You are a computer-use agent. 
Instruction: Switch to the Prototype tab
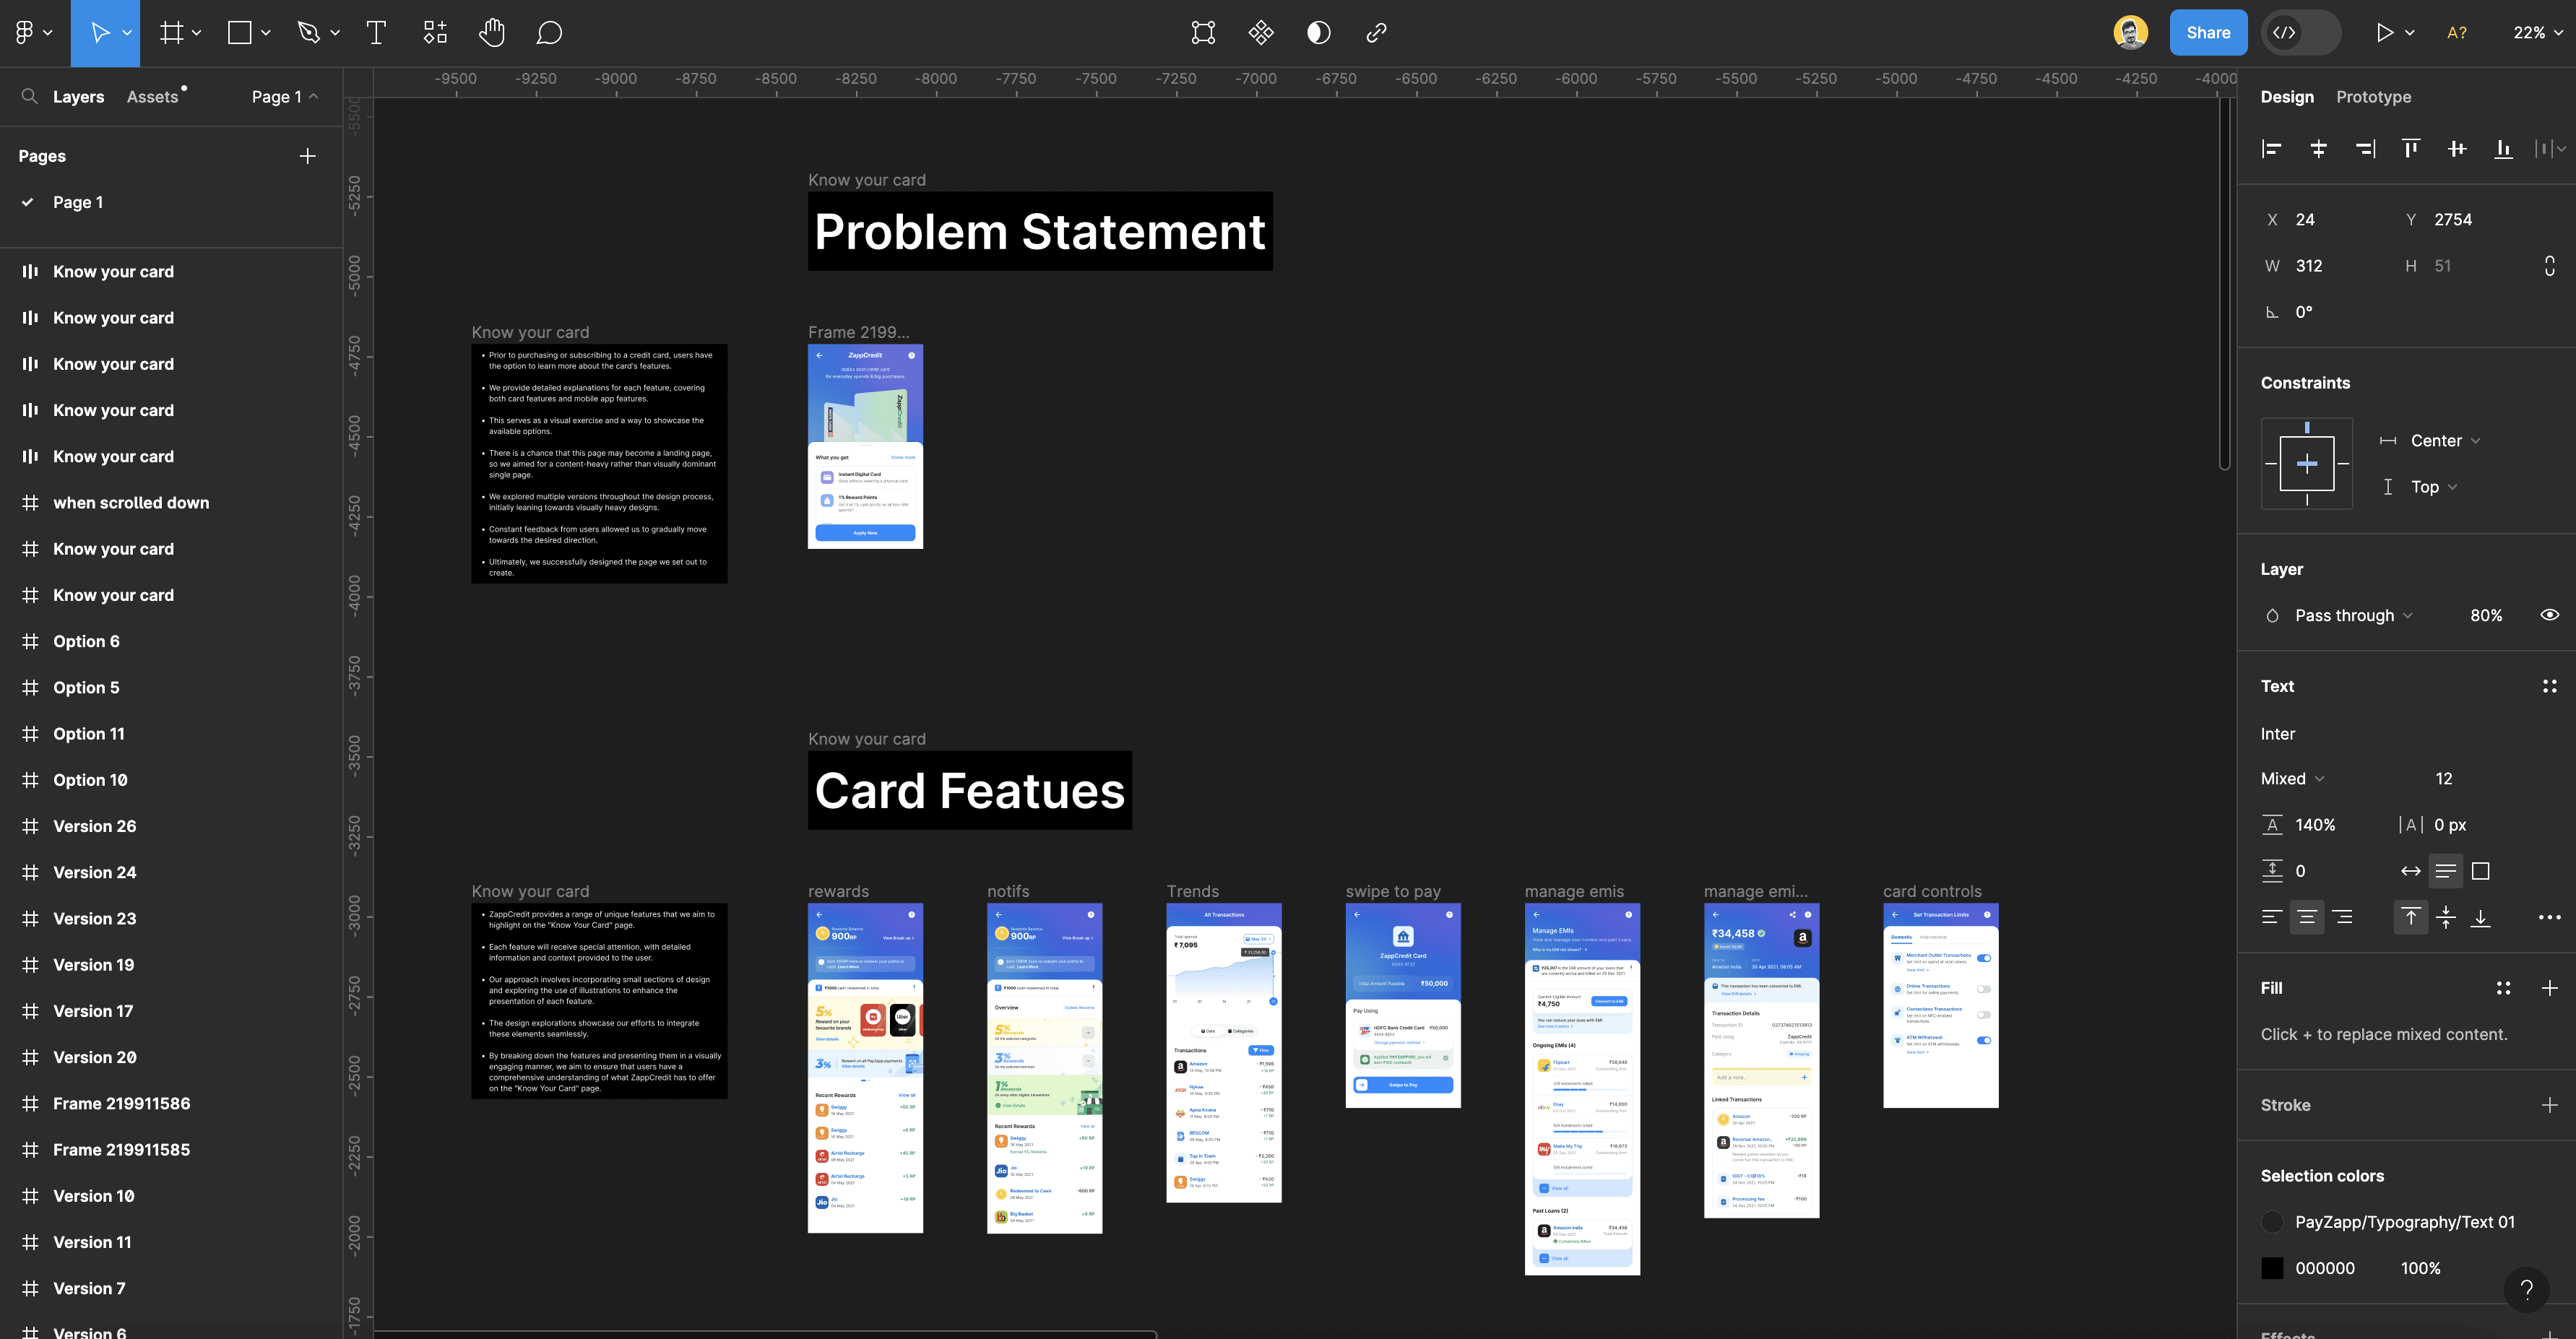[2372, 97]
